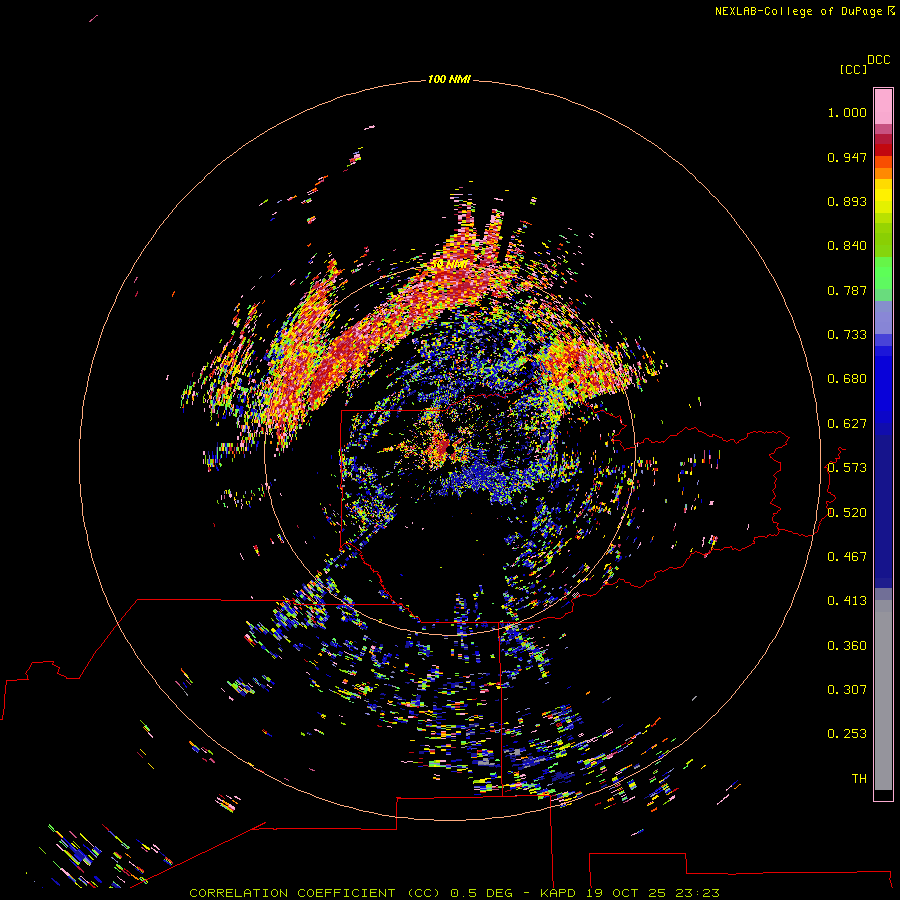Pick the bright green segment of the color bar
Screen dimensions: 900x900
pos(883,273)
